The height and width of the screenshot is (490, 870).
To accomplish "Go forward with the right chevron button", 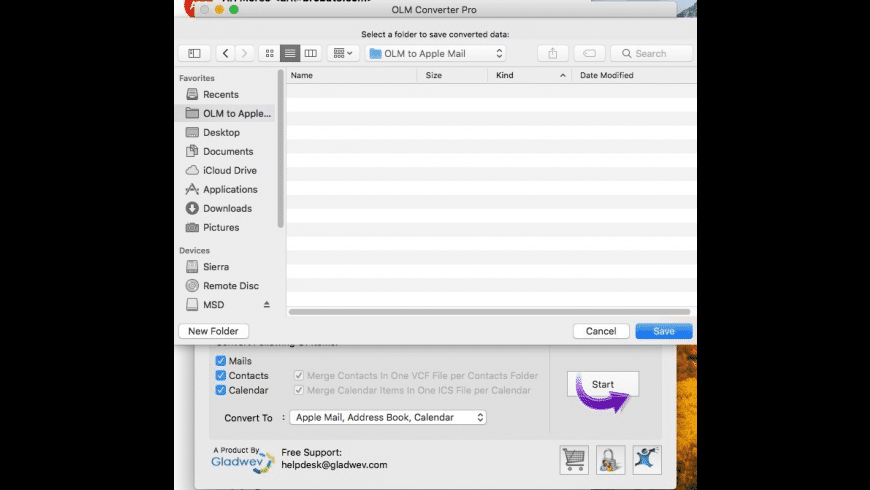I will pyautogui.click(x=244, y=53).
